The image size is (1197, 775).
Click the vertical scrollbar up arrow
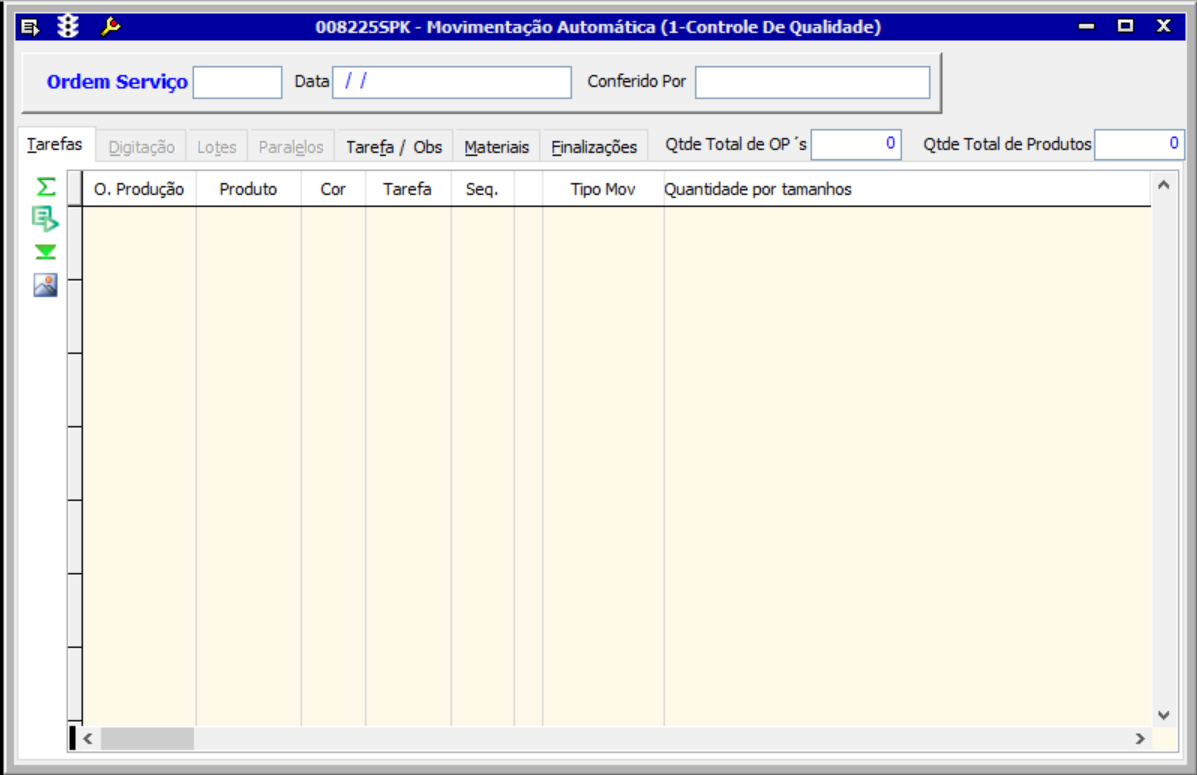point(1163,185)
